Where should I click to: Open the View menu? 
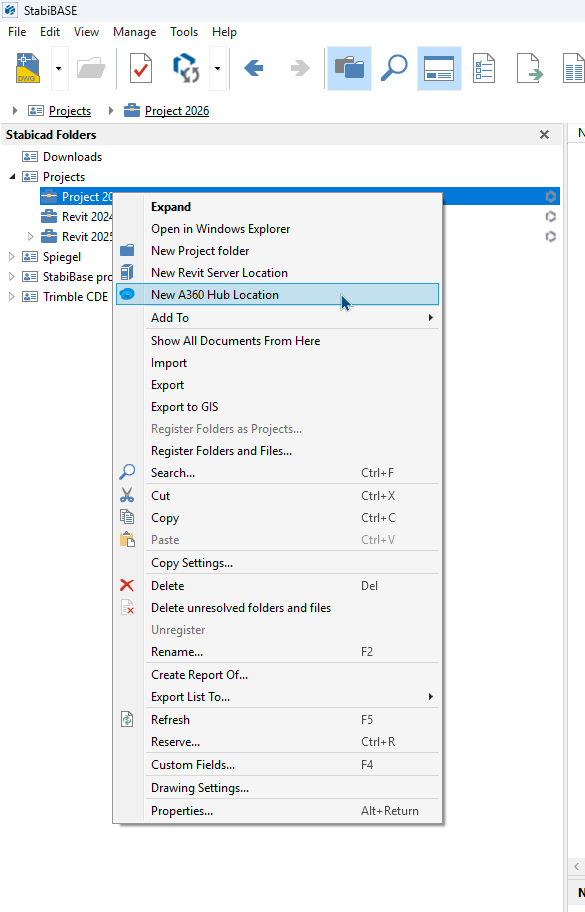[86, 32]
